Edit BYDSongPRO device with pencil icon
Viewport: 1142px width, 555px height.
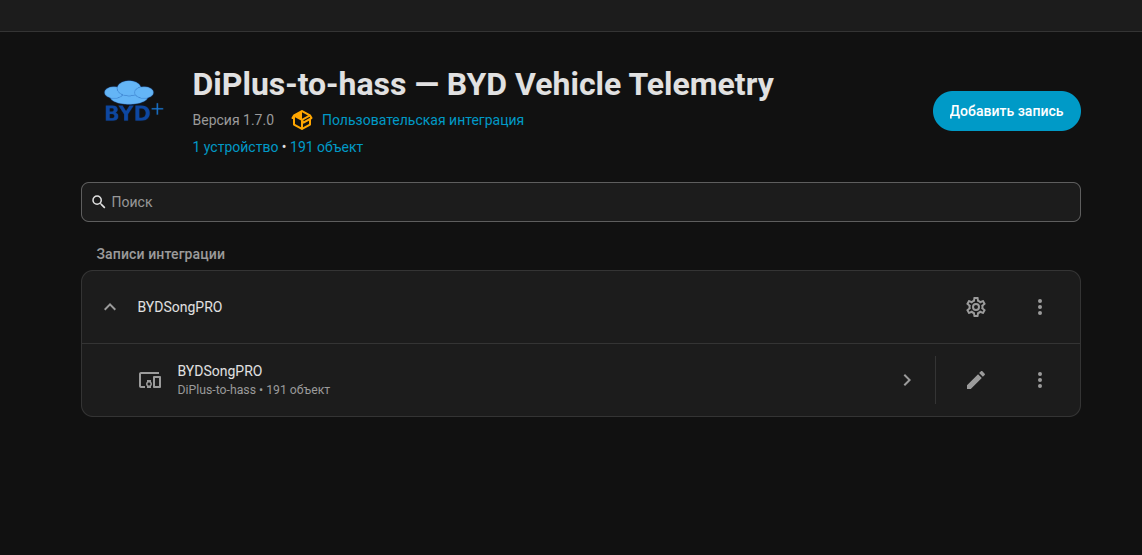click(x=975, y=380)
